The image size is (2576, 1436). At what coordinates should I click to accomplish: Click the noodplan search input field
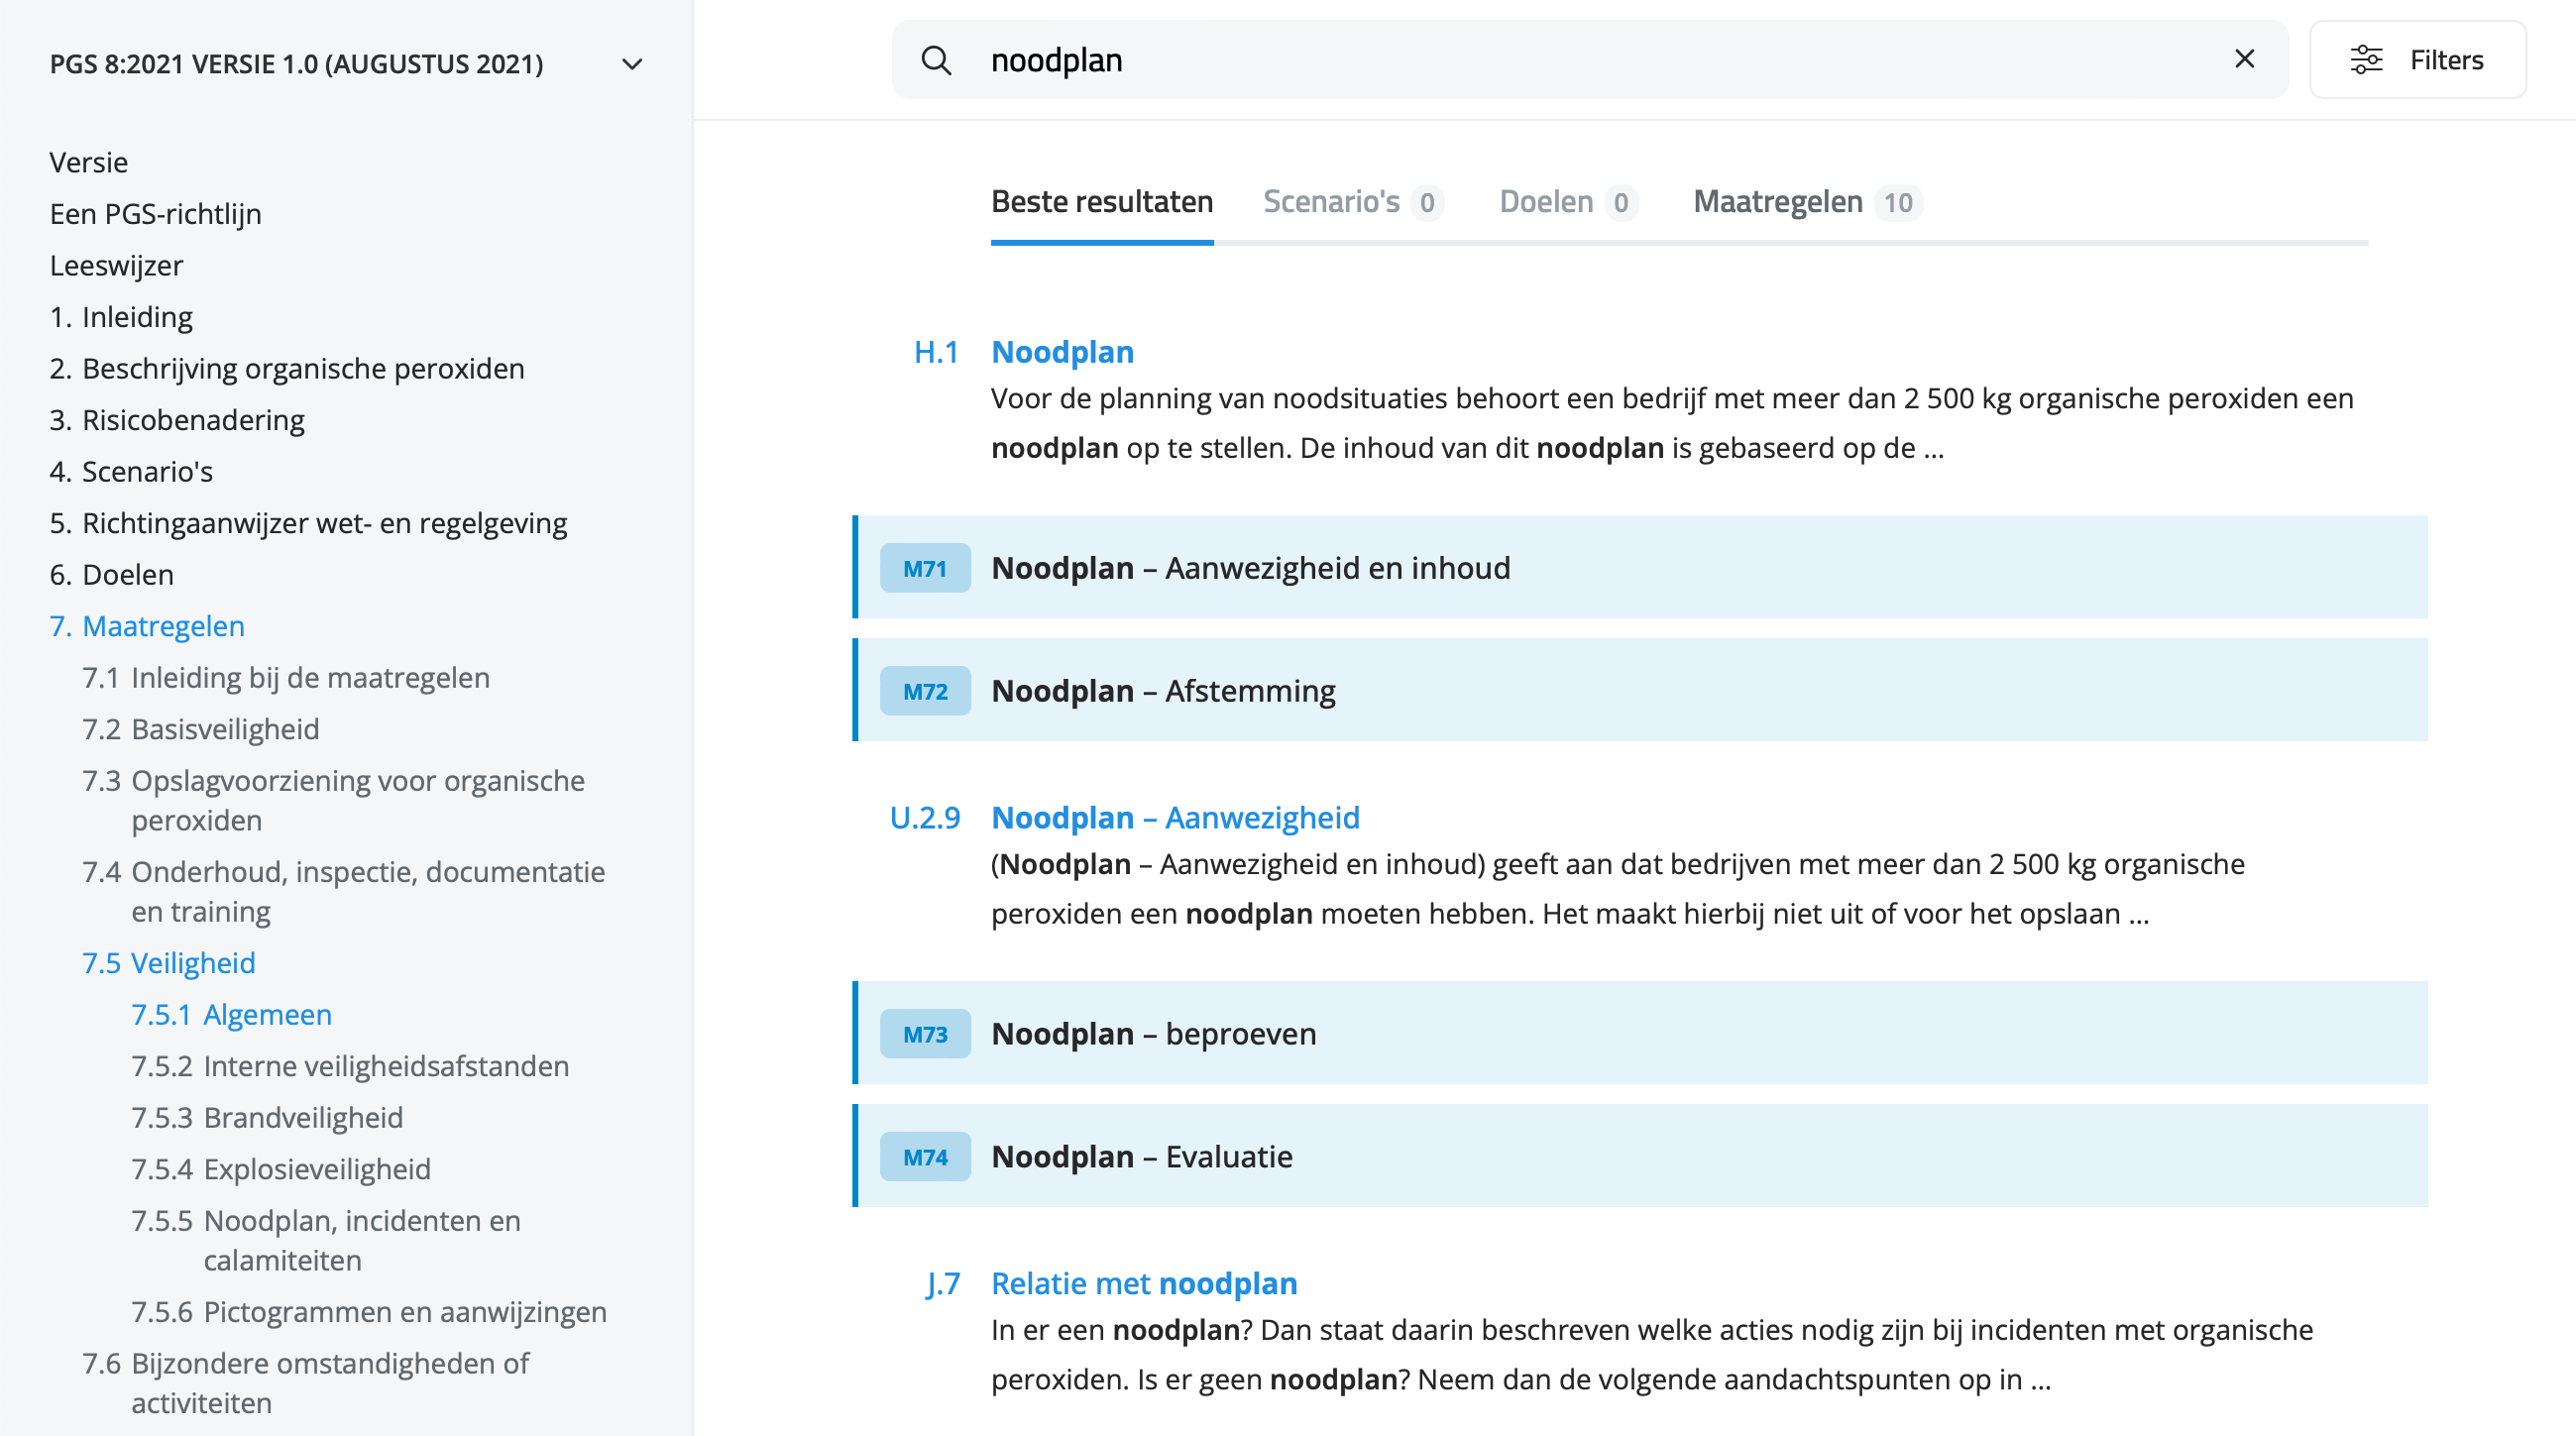1590,60
